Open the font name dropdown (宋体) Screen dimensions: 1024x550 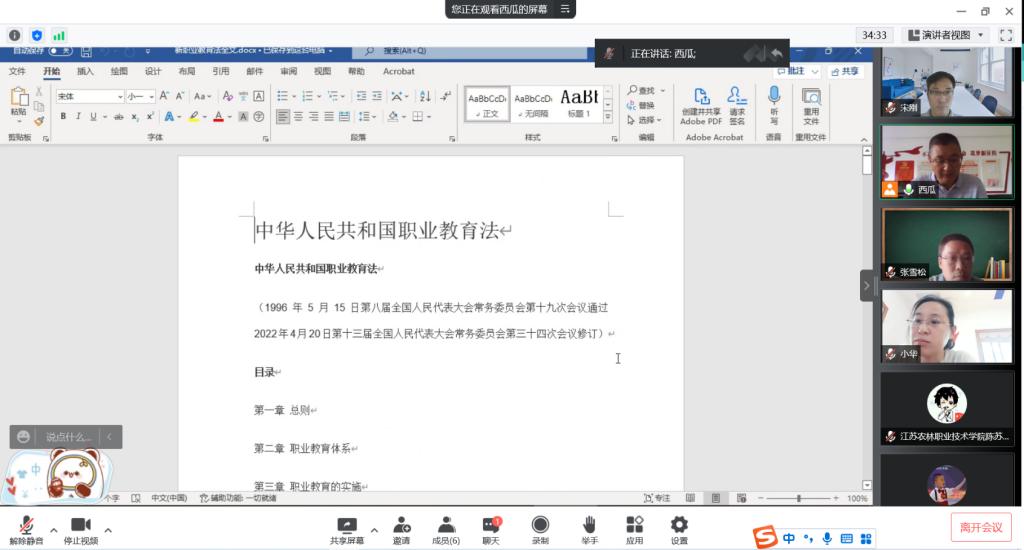point(120,97)
